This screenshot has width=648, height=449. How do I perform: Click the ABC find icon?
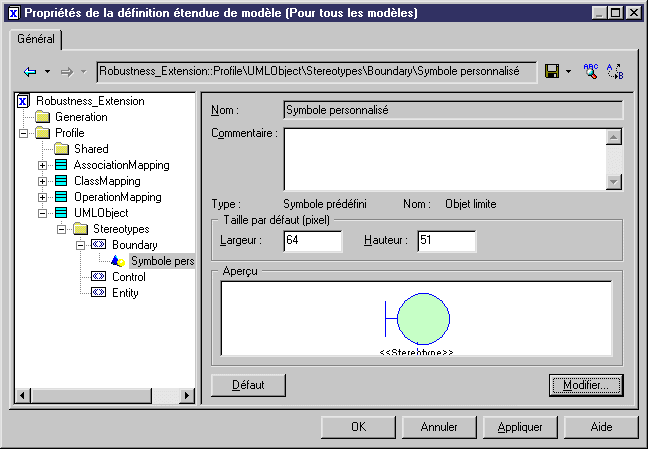coord(591,71)
